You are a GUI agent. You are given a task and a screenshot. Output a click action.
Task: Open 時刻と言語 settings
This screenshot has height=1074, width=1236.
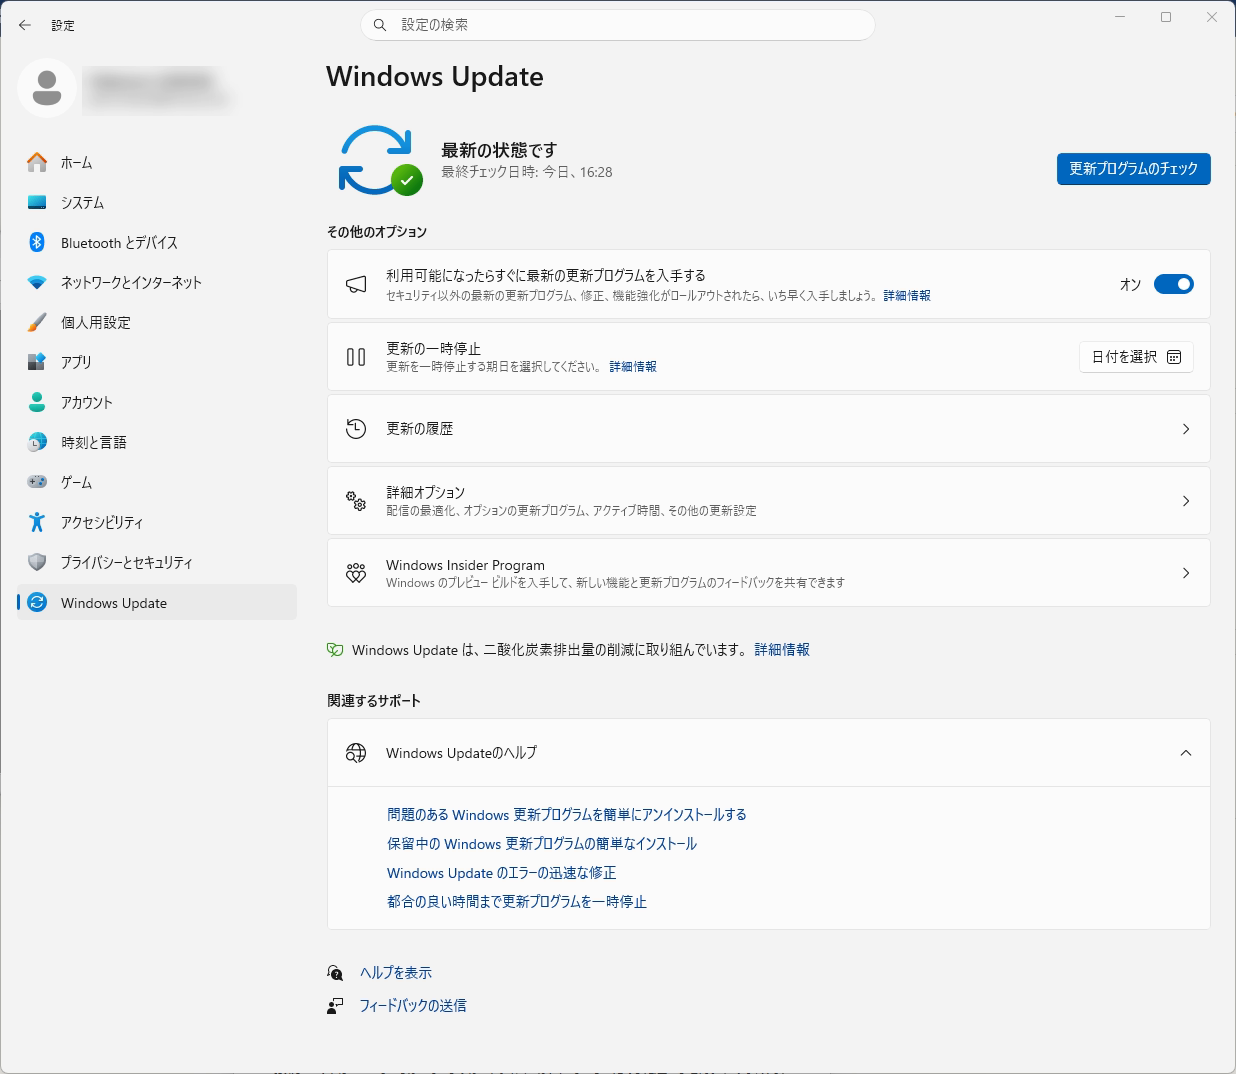(157, 442)
